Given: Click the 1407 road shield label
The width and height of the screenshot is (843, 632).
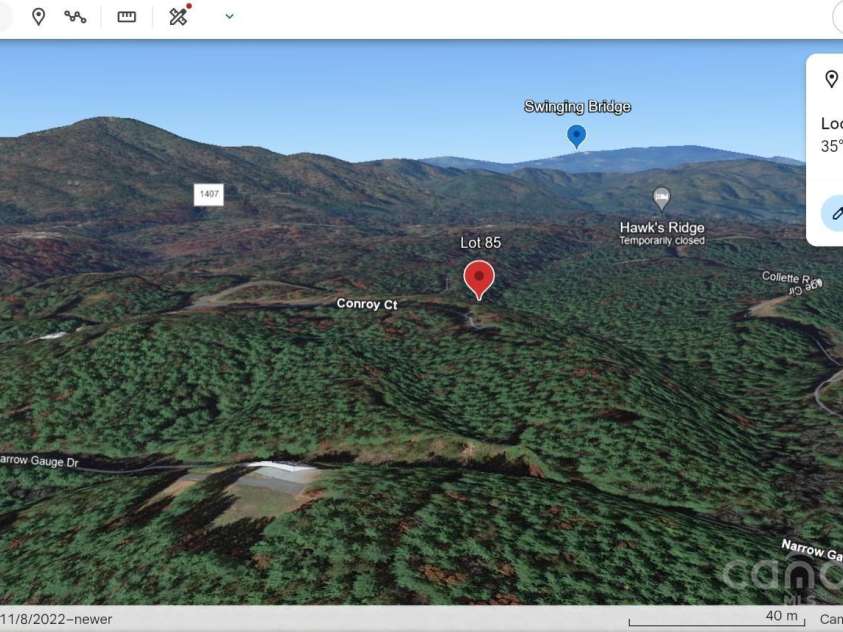Looking at the screenshot, I should point(208,194).
